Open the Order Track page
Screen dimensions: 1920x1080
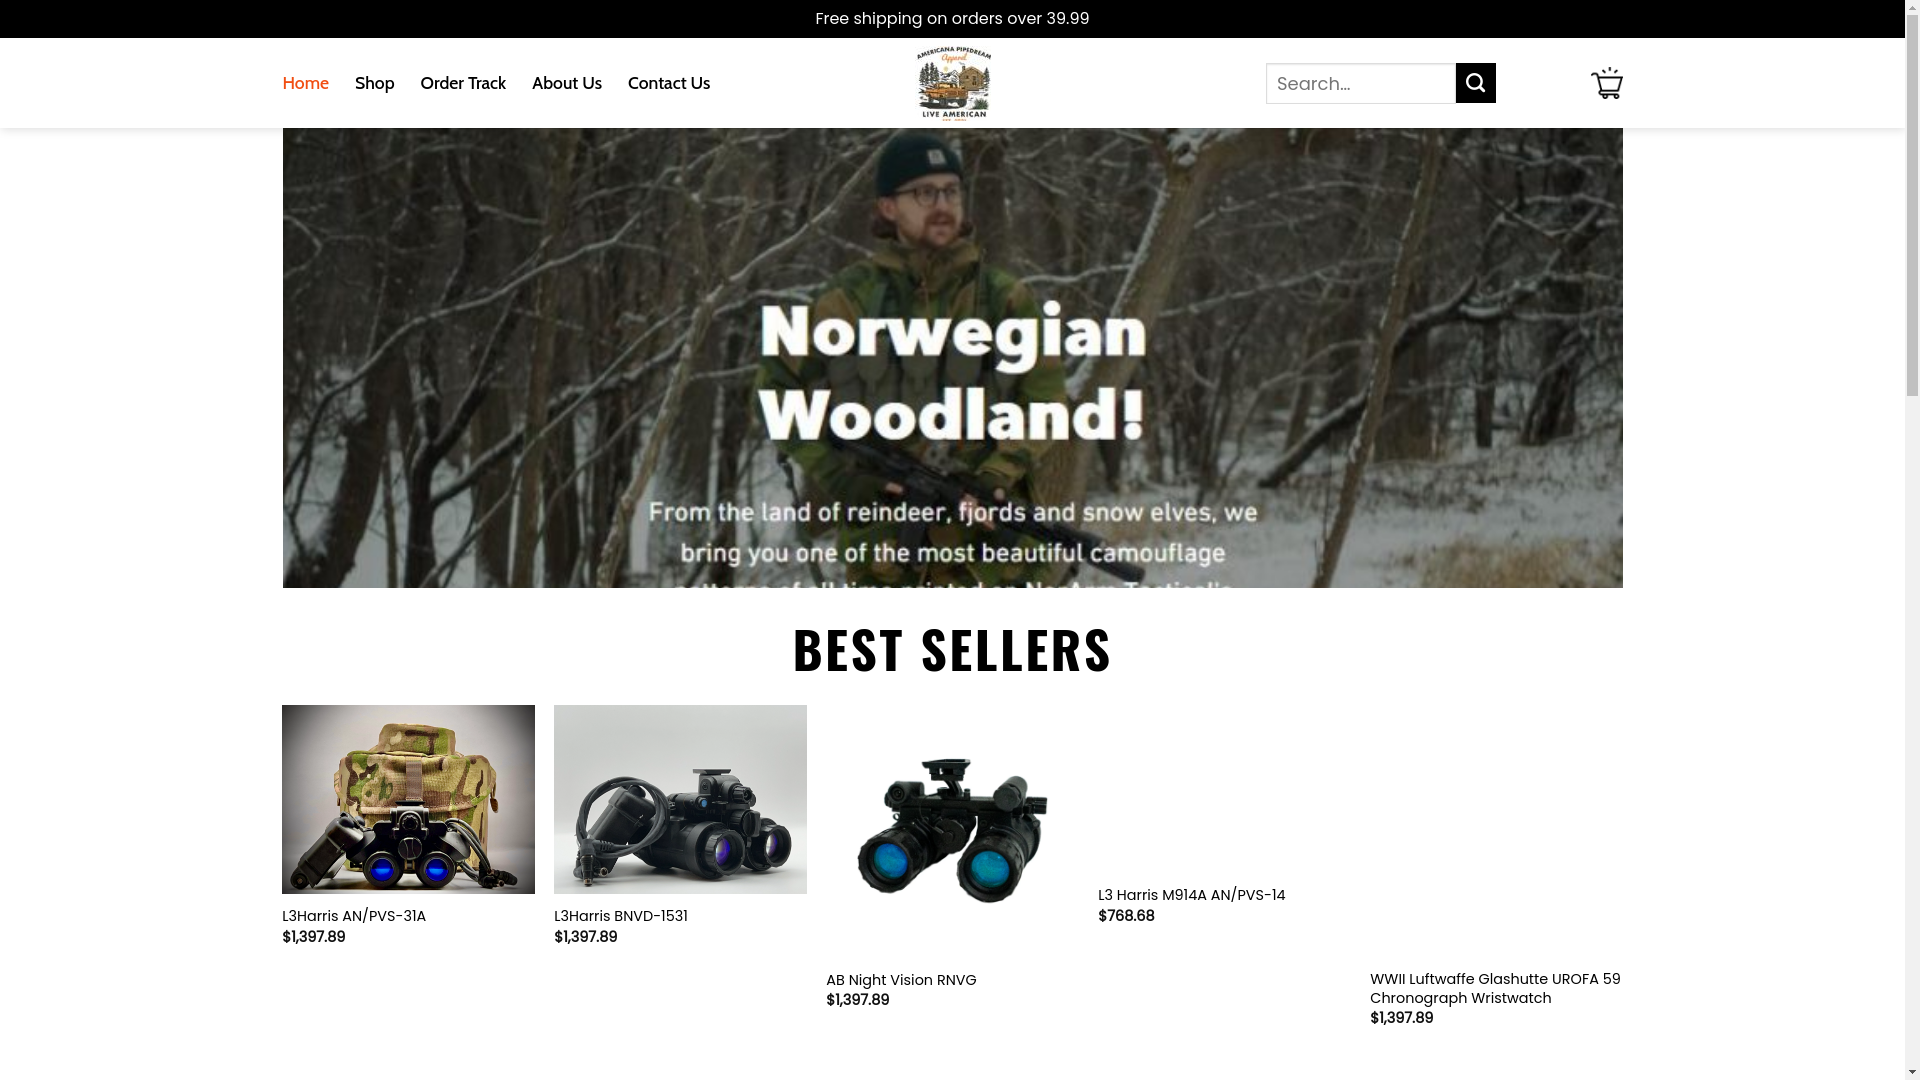463,83
